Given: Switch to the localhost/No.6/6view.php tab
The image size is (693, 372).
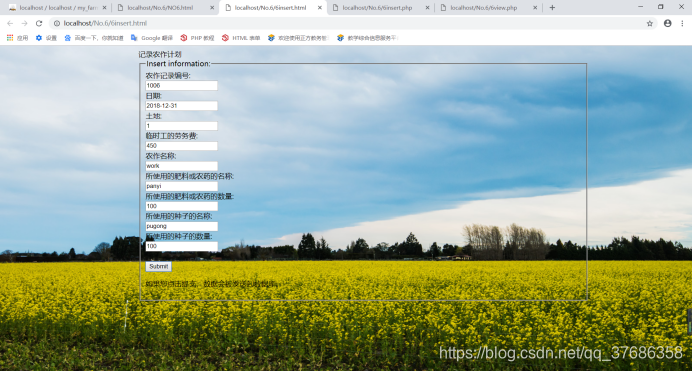Looking at the screenshot, I should [x=488, y=8].
